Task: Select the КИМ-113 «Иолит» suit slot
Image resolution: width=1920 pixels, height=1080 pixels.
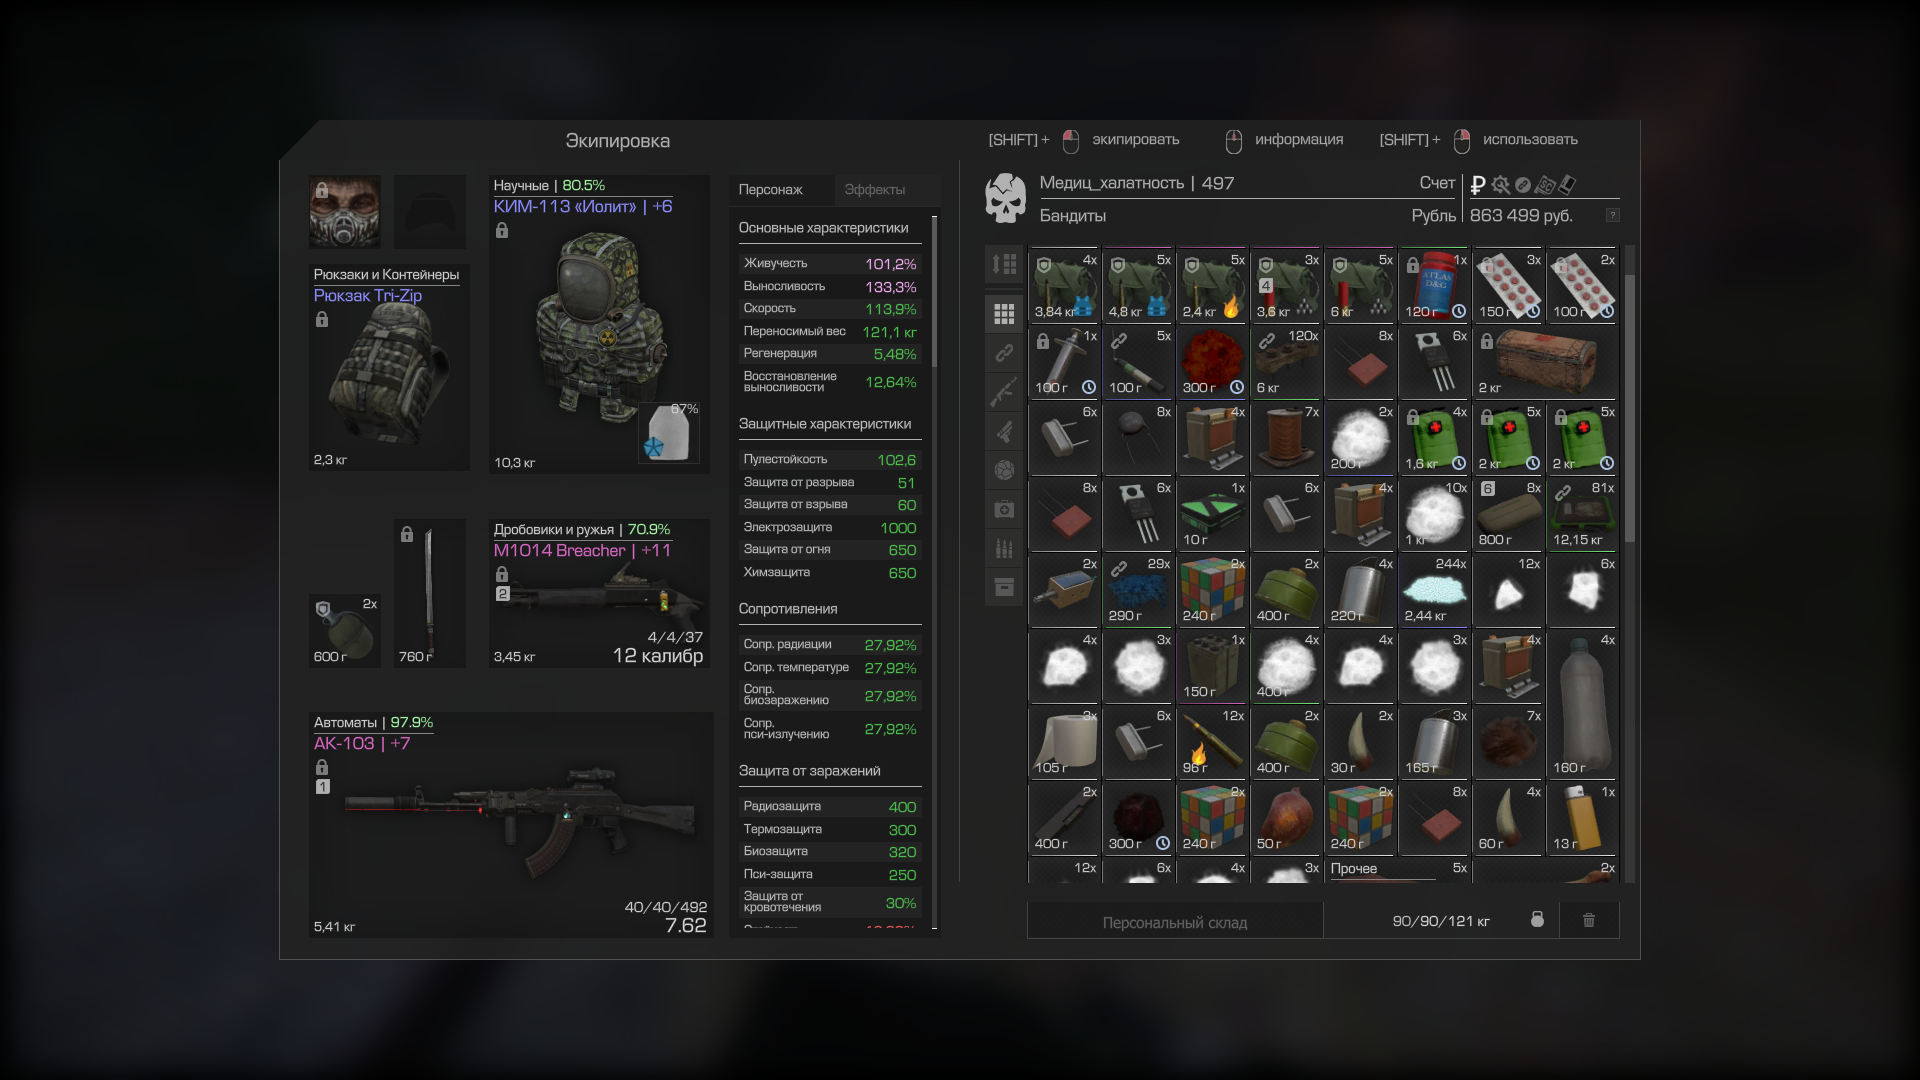Action: coord(599,324)
